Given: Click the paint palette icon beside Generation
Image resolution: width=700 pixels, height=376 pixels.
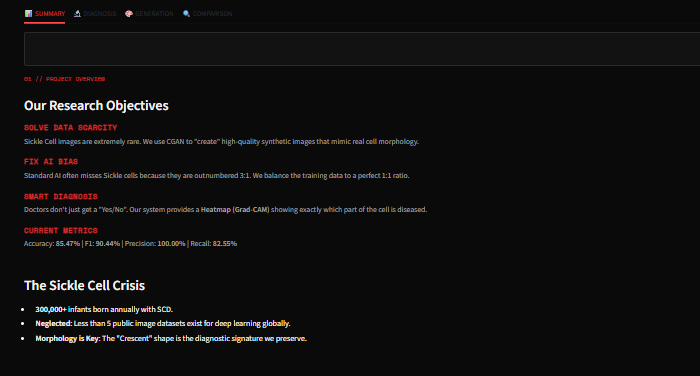Looking at the screenshot, I should (x=129, y=13).
